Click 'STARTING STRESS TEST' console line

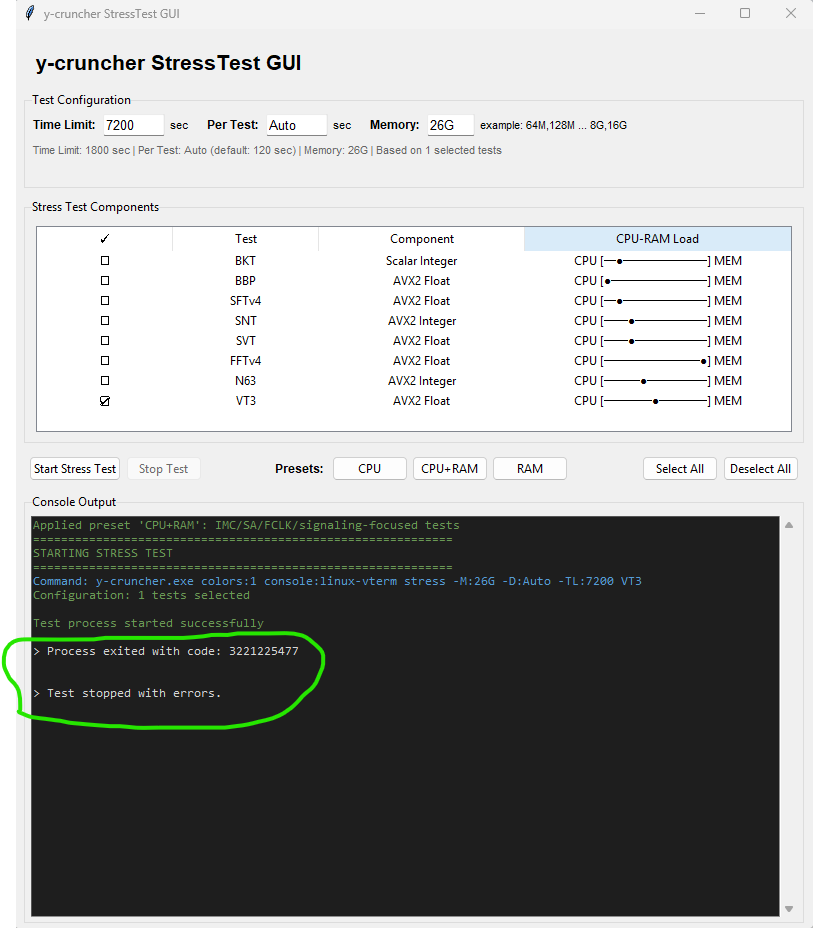[x=103, y=553]
